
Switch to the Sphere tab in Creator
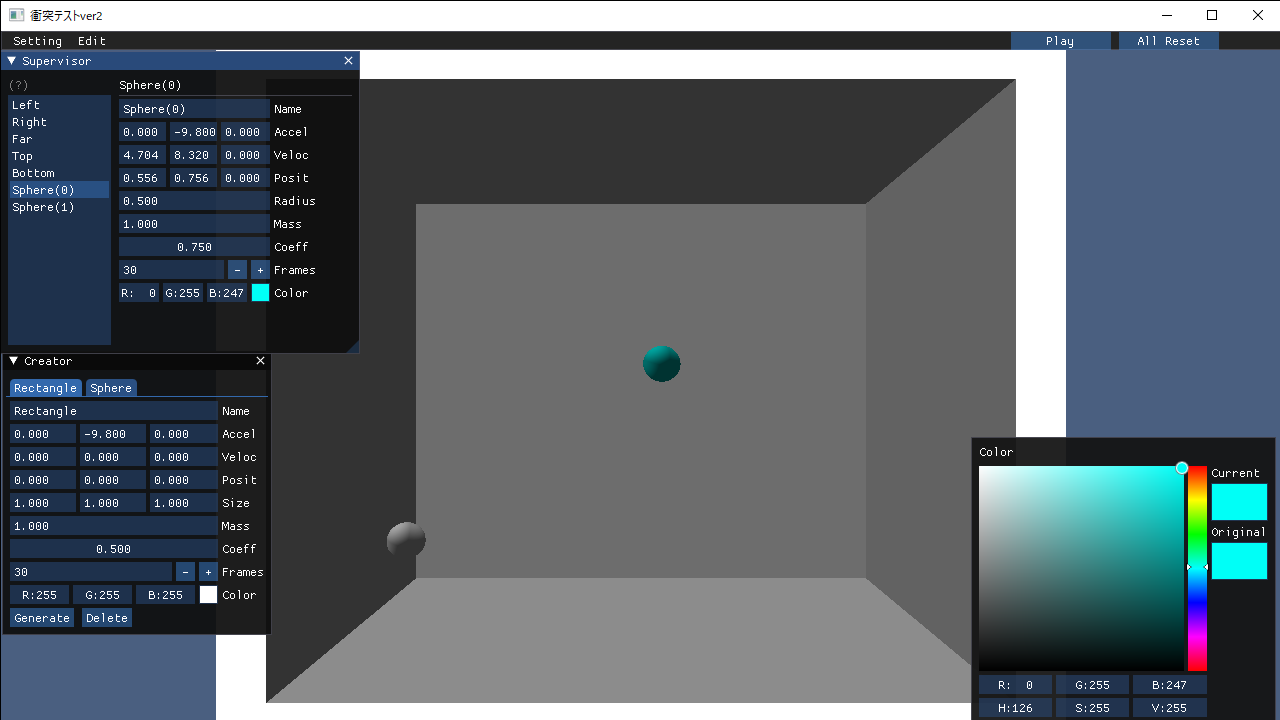pos(111,388)
